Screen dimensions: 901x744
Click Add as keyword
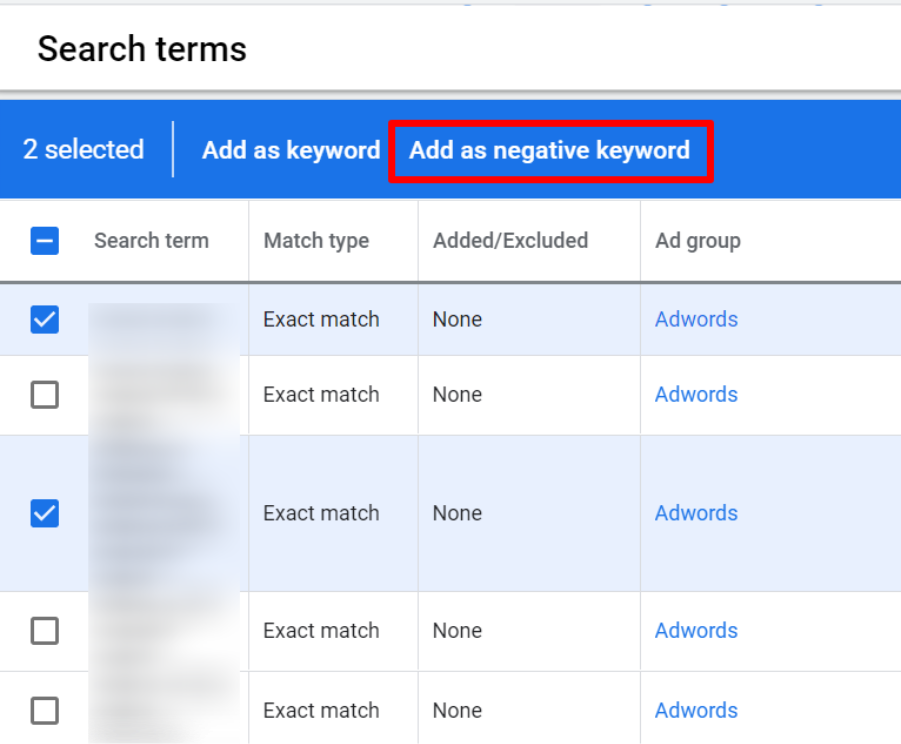click(290, 149)
